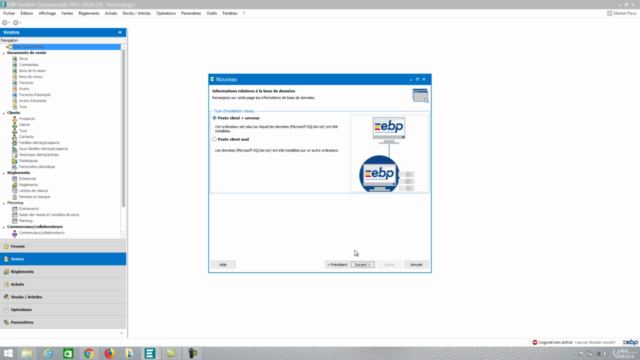
Task: Open the Fichier menu
Action: click(x=9, y=13)
